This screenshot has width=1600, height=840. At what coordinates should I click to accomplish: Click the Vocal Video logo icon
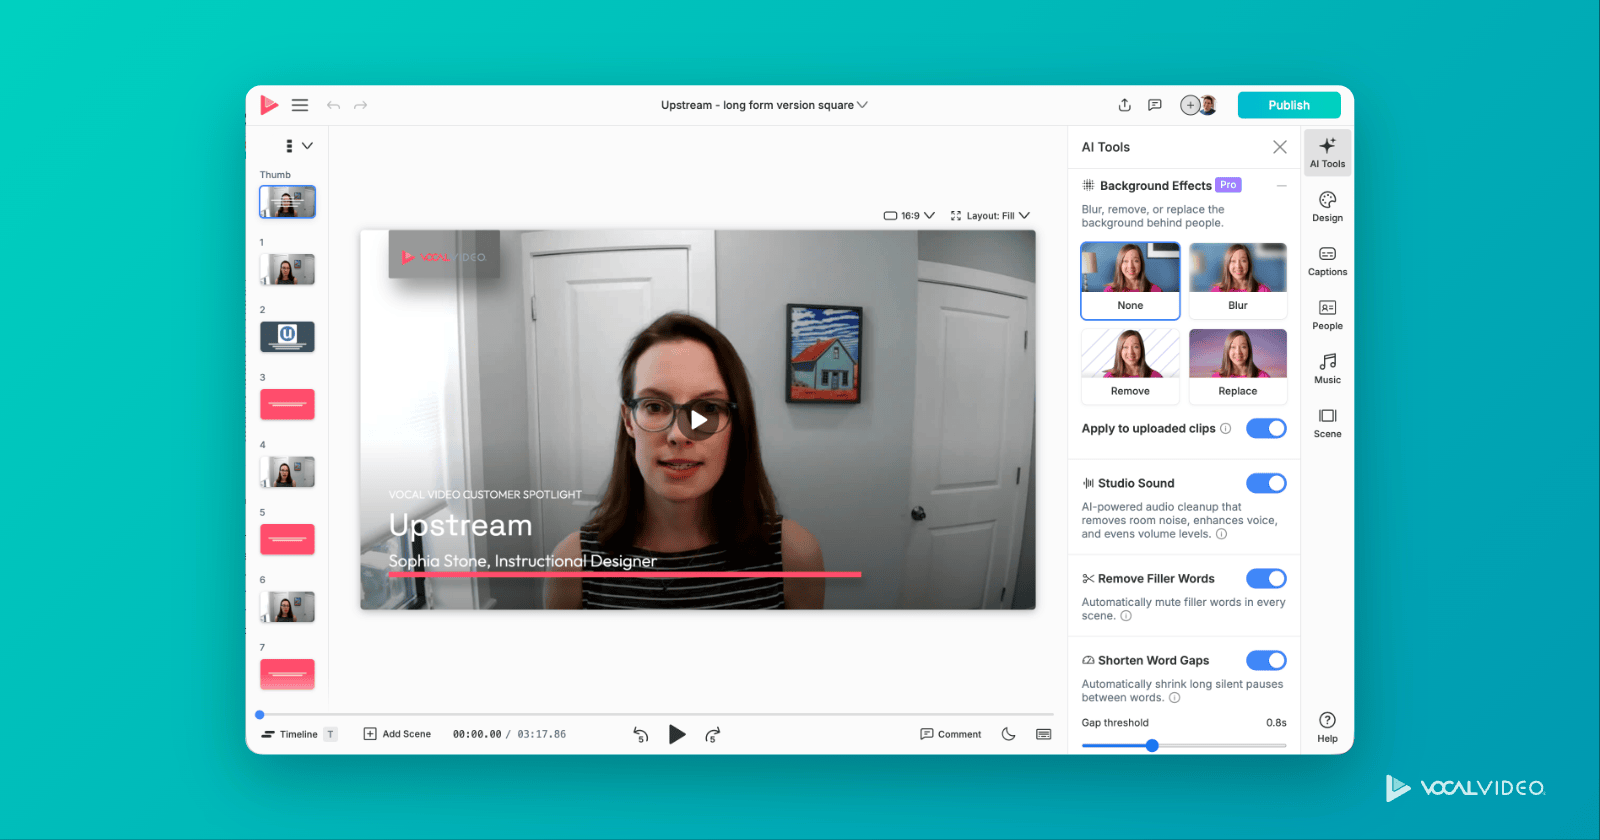pyautogui.click(x=269, y=105)
